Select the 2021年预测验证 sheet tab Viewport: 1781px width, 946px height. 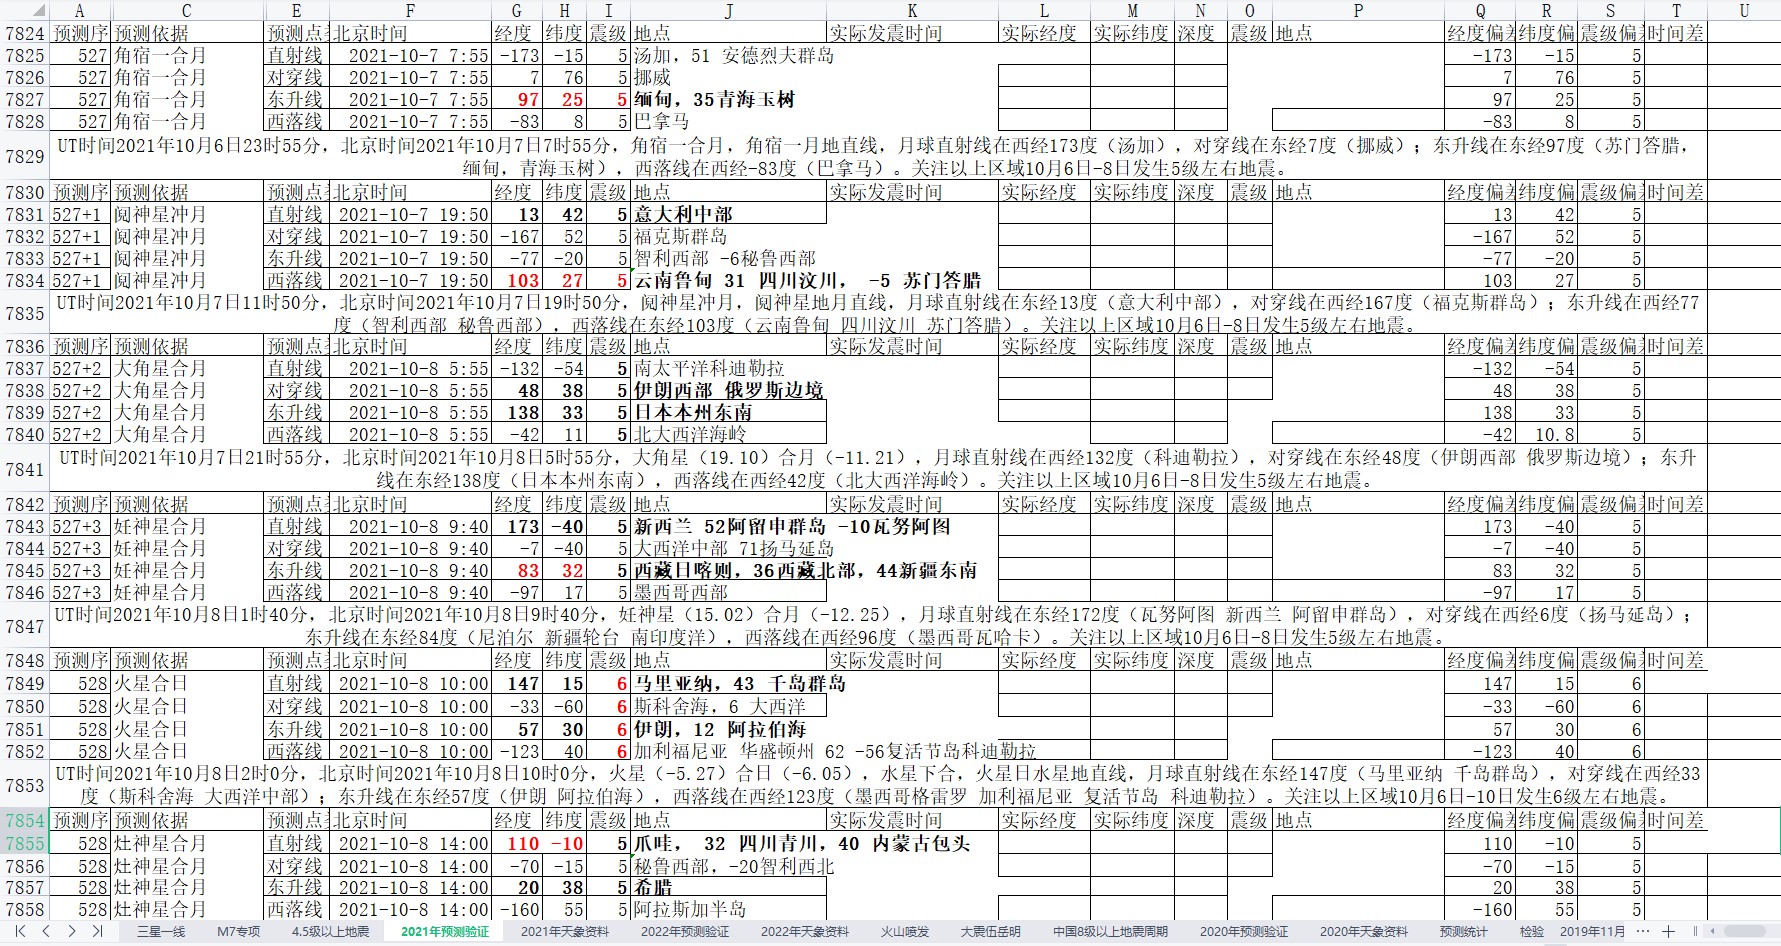point(445,931)
